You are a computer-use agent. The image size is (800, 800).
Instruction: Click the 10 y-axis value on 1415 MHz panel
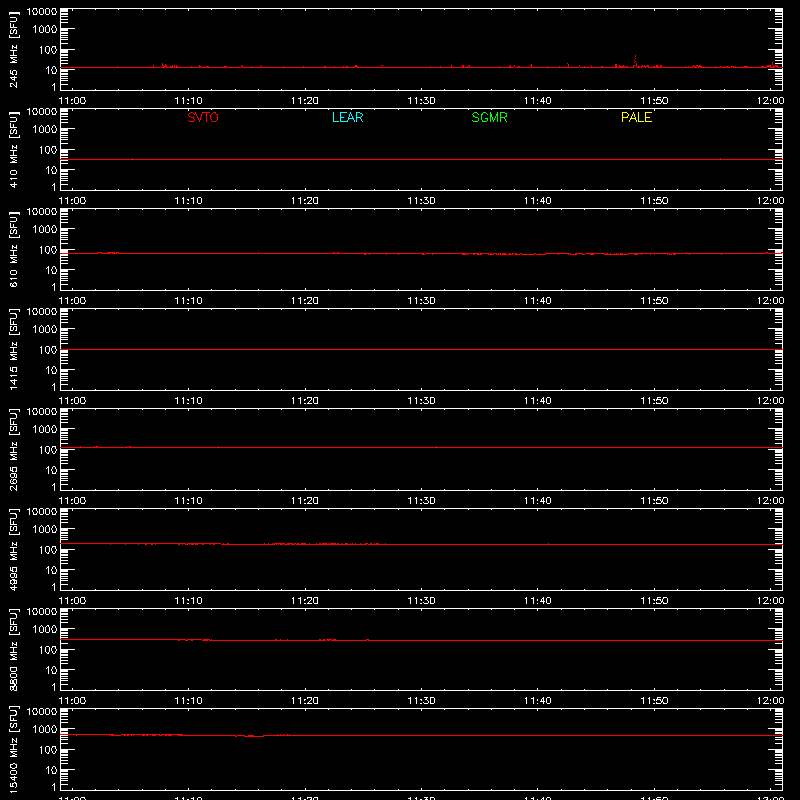pos(52,370)
